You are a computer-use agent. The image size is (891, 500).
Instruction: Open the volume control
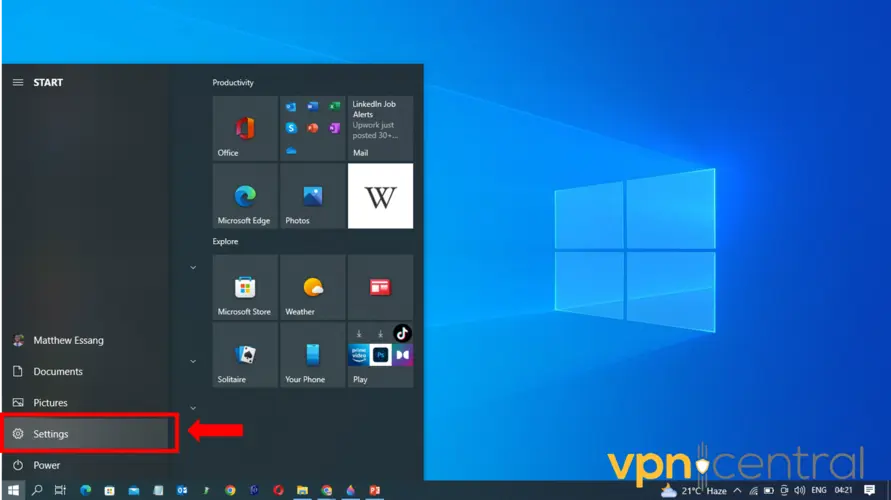coord(800,490)
